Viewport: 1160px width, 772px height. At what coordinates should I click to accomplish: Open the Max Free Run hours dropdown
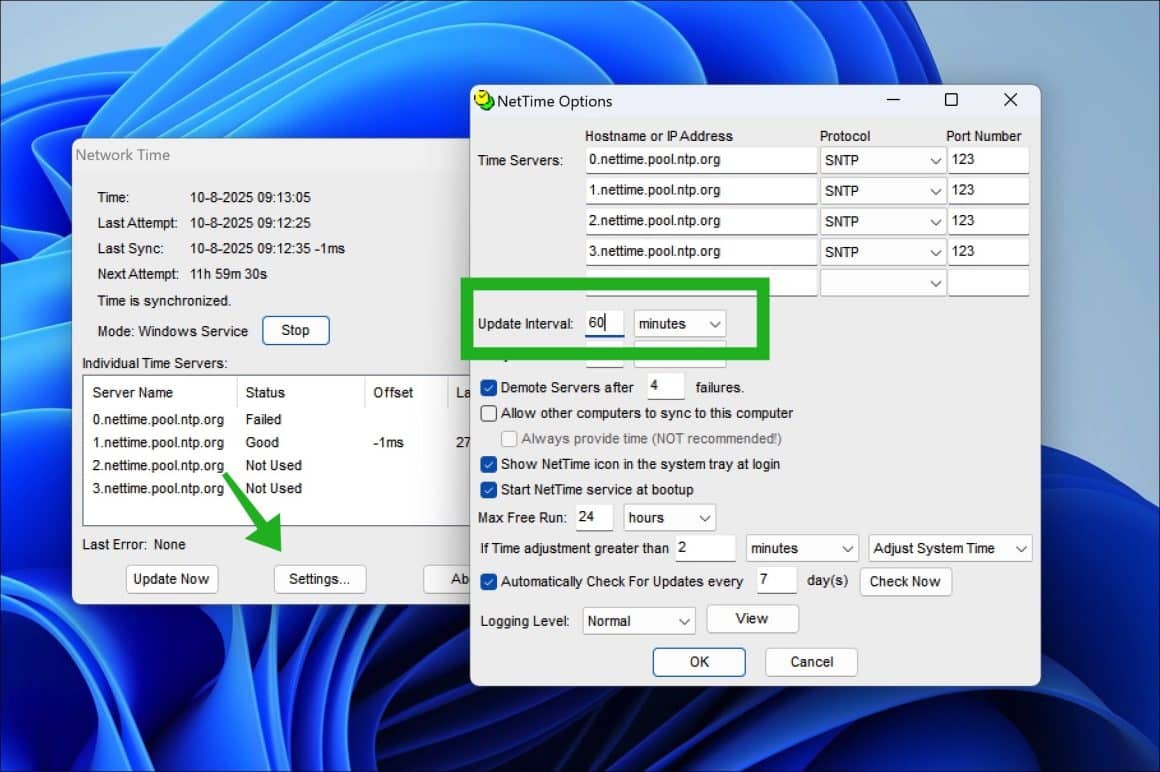pos(670,518)
